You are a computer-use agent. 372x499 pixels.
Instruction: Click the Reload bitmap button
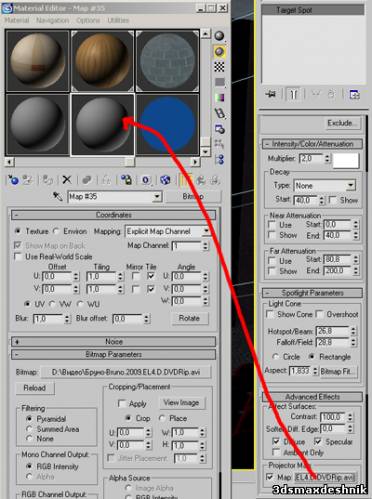point(35,388)
